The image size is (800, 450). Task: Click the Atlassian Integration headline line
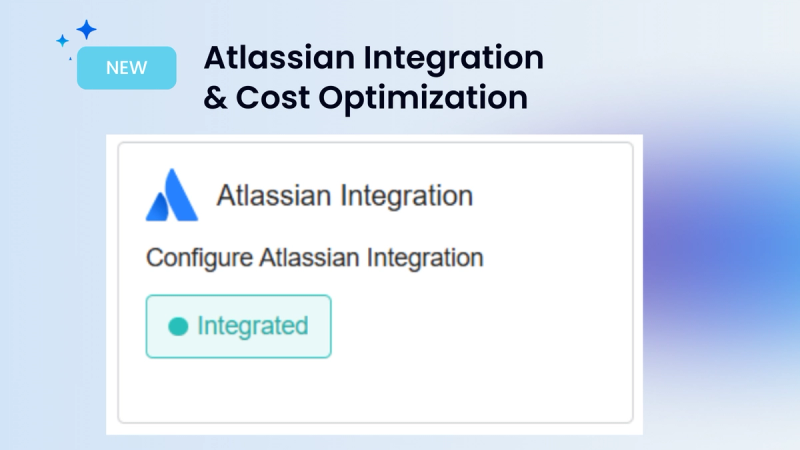tap(374, 57)
